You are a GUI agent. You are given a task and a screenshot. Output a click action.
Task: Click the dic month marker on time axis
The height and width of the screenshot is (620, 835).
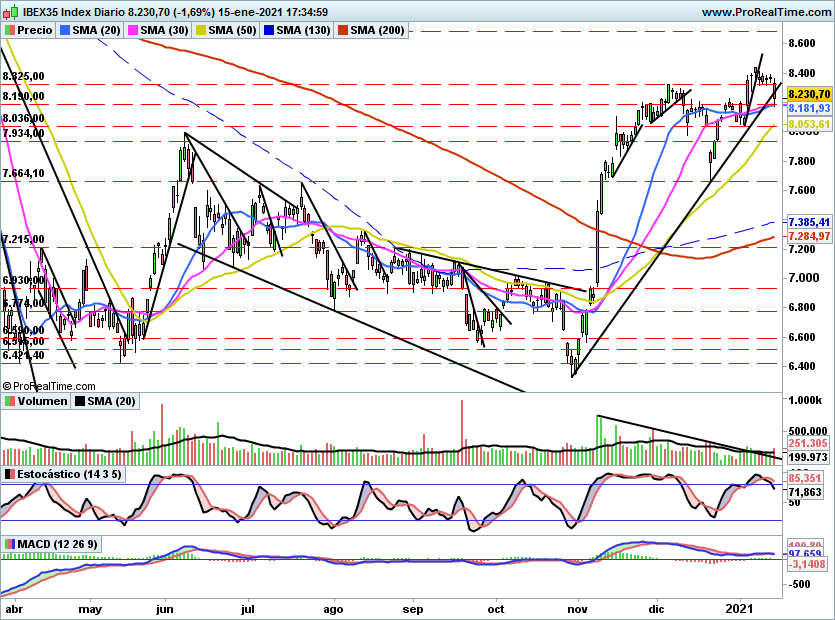(657, 608)
